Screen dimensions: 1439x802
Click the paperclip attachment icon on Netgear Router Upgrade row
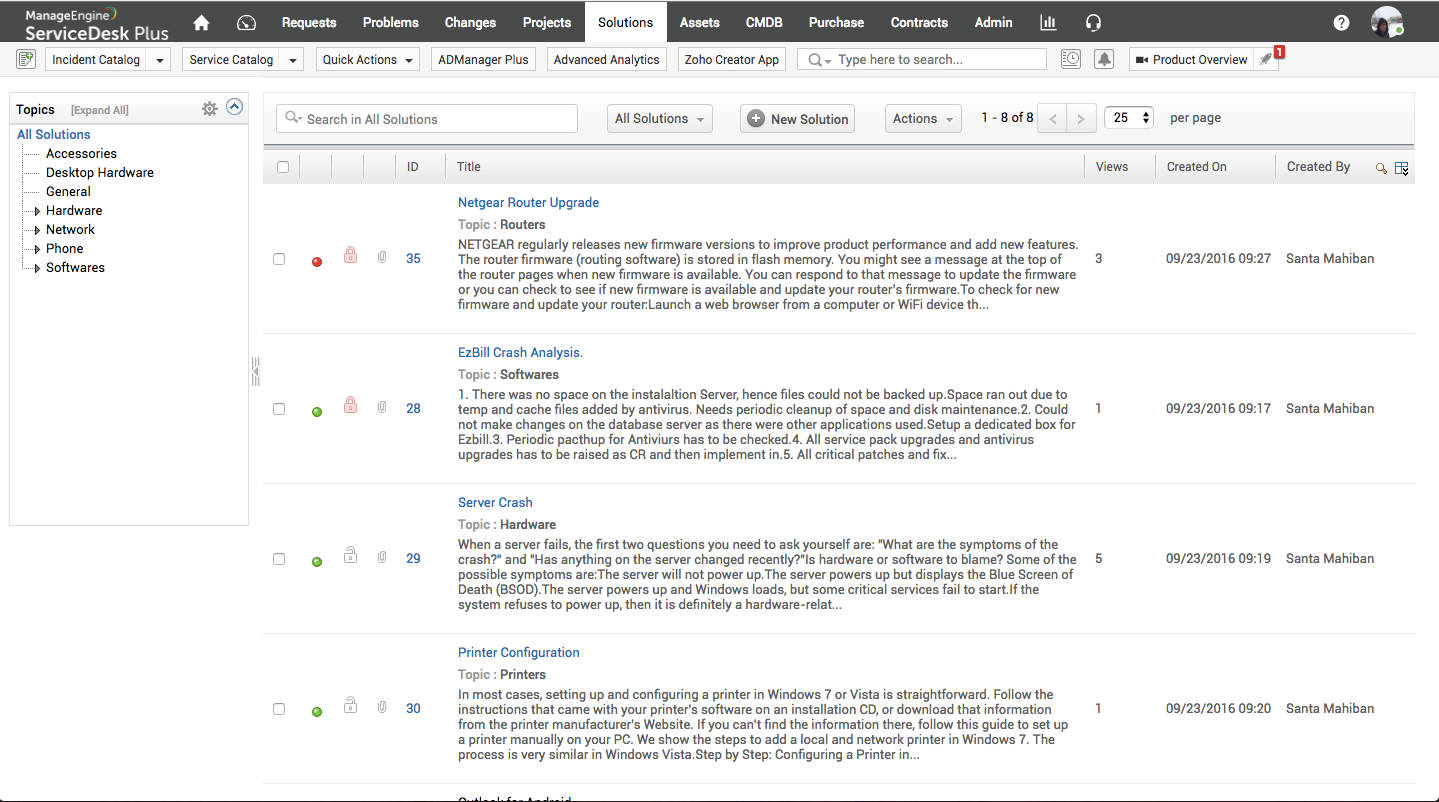[x=382, y=257]
